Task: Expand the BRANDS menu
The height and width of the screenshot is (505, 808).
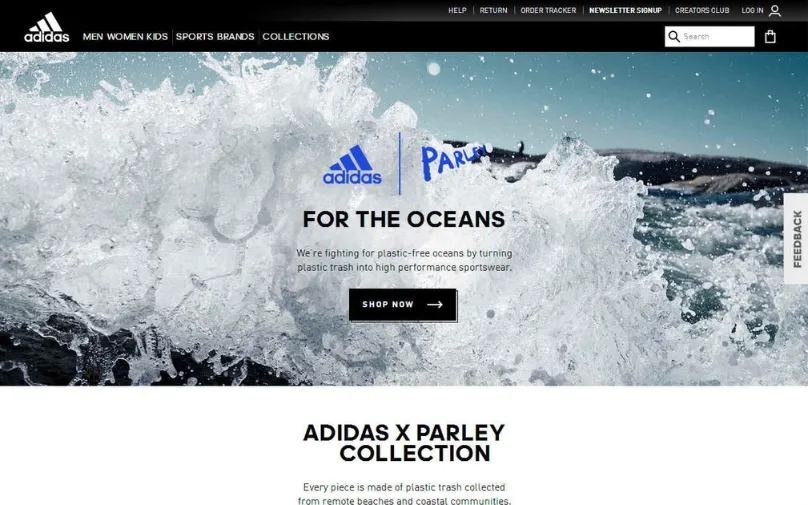Action: click(x=235, y=37)
